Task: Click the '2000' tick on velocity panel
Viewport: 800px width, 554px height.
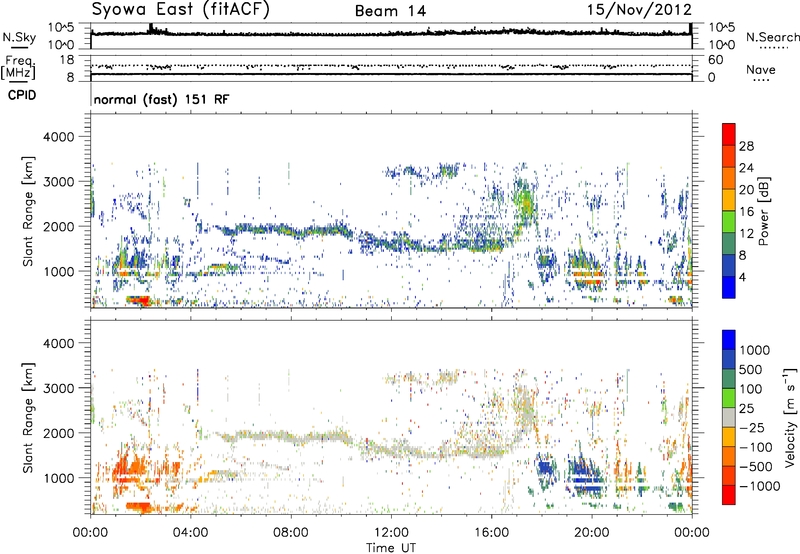Action: 58,433
